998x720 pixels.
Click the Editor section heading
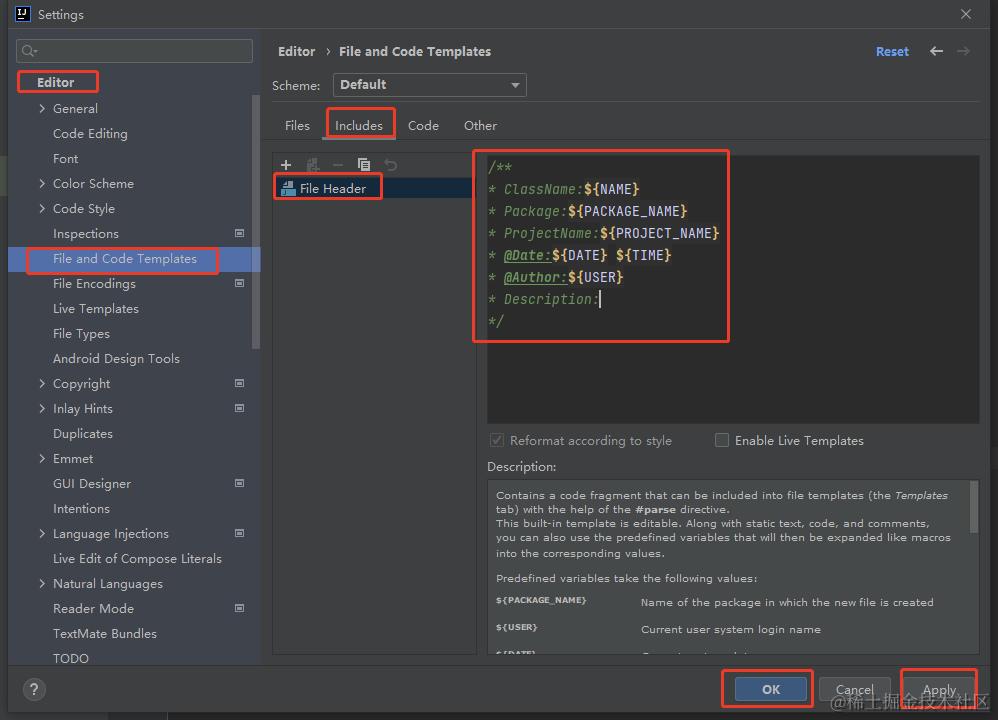click(x=56, y=82)
